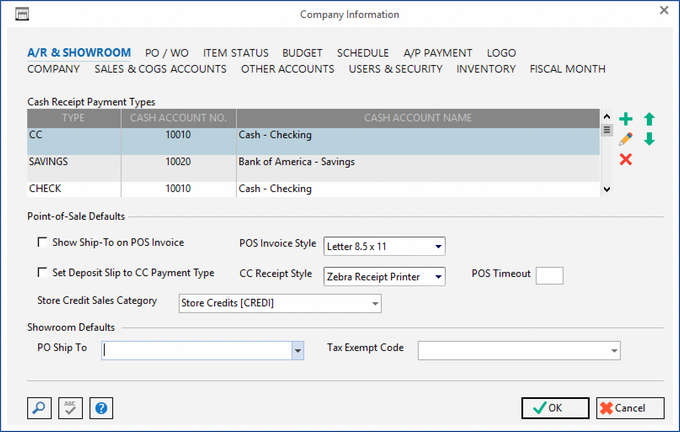
Task: Click the magnifying glass search button
Action: point(39,408)
